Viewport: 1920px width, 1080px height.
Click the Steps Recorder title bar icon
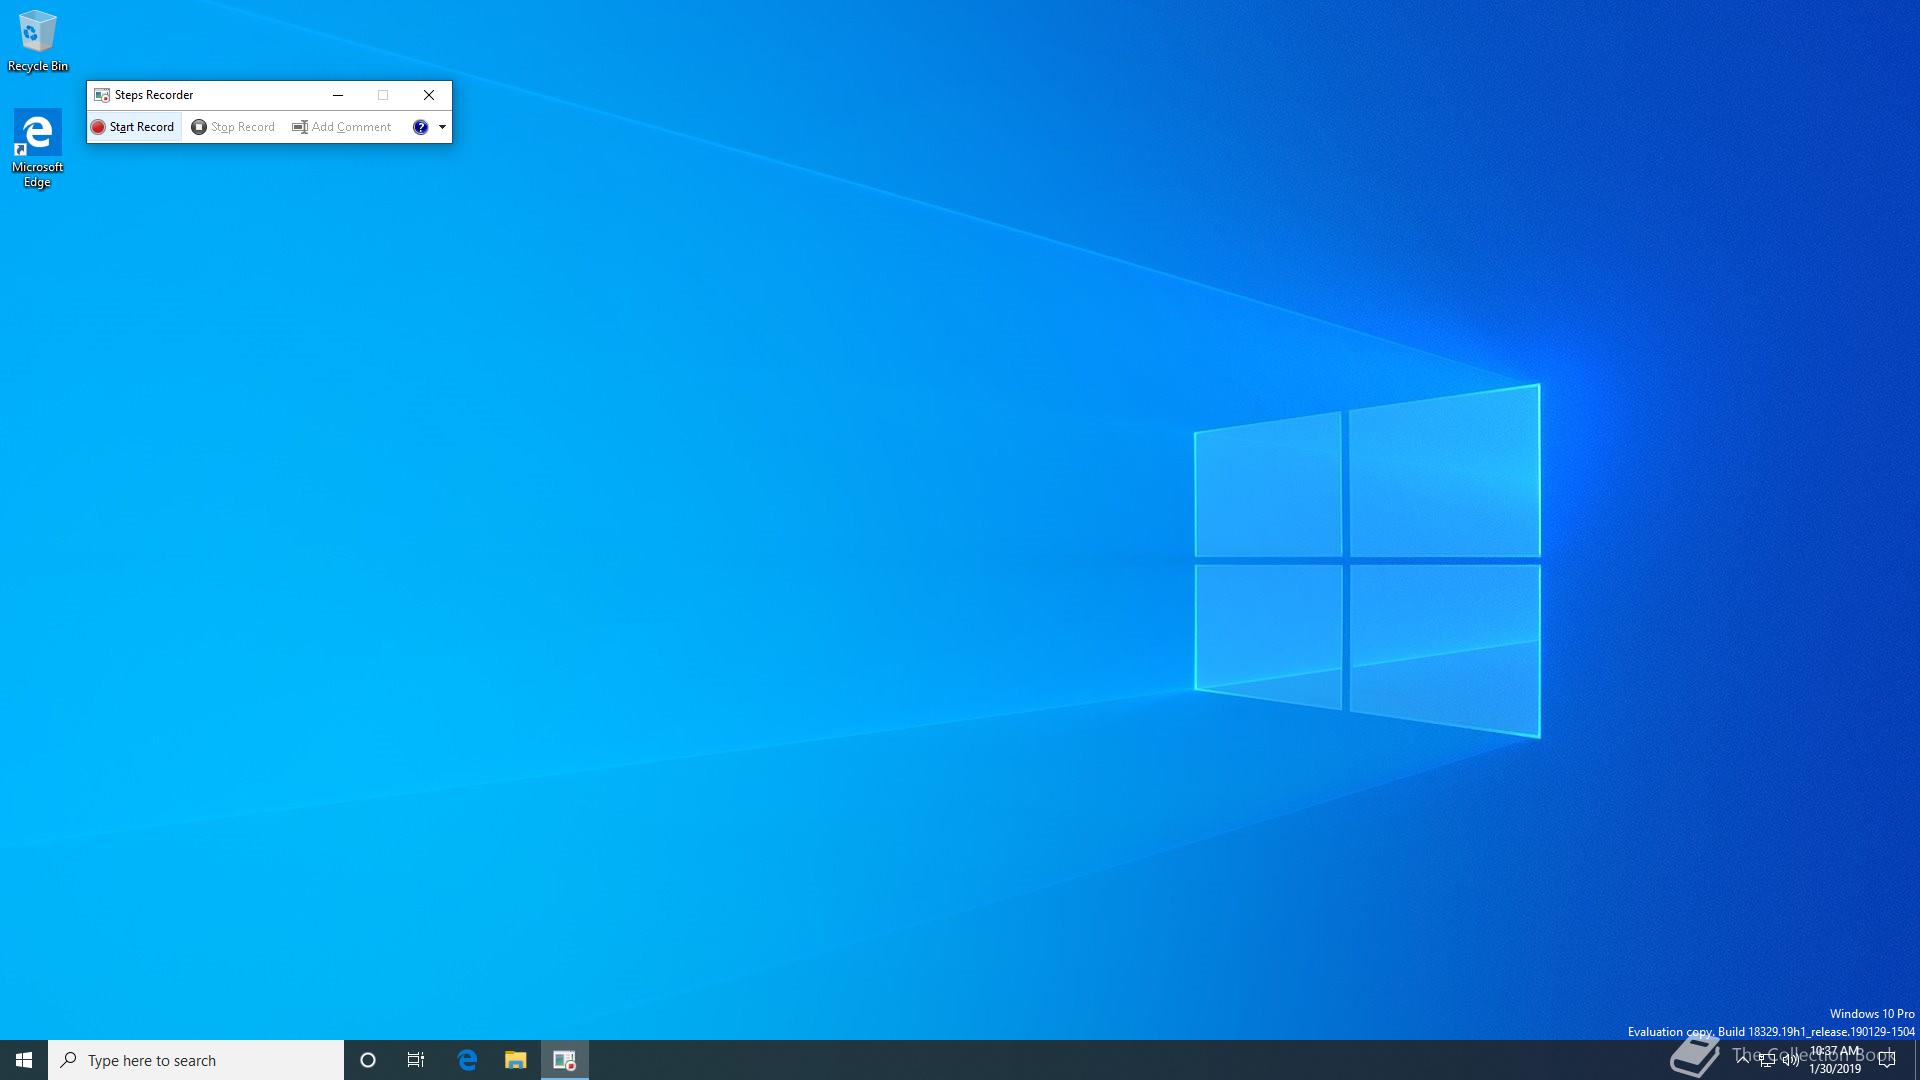[101, 95]
